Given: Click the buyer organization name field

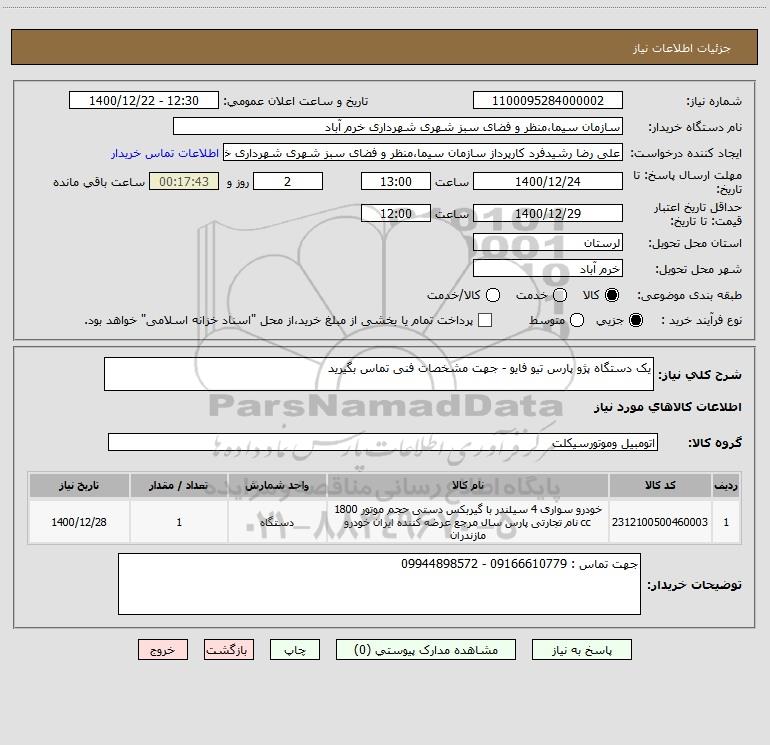Looking at the screenshot, I should [398, 126].
